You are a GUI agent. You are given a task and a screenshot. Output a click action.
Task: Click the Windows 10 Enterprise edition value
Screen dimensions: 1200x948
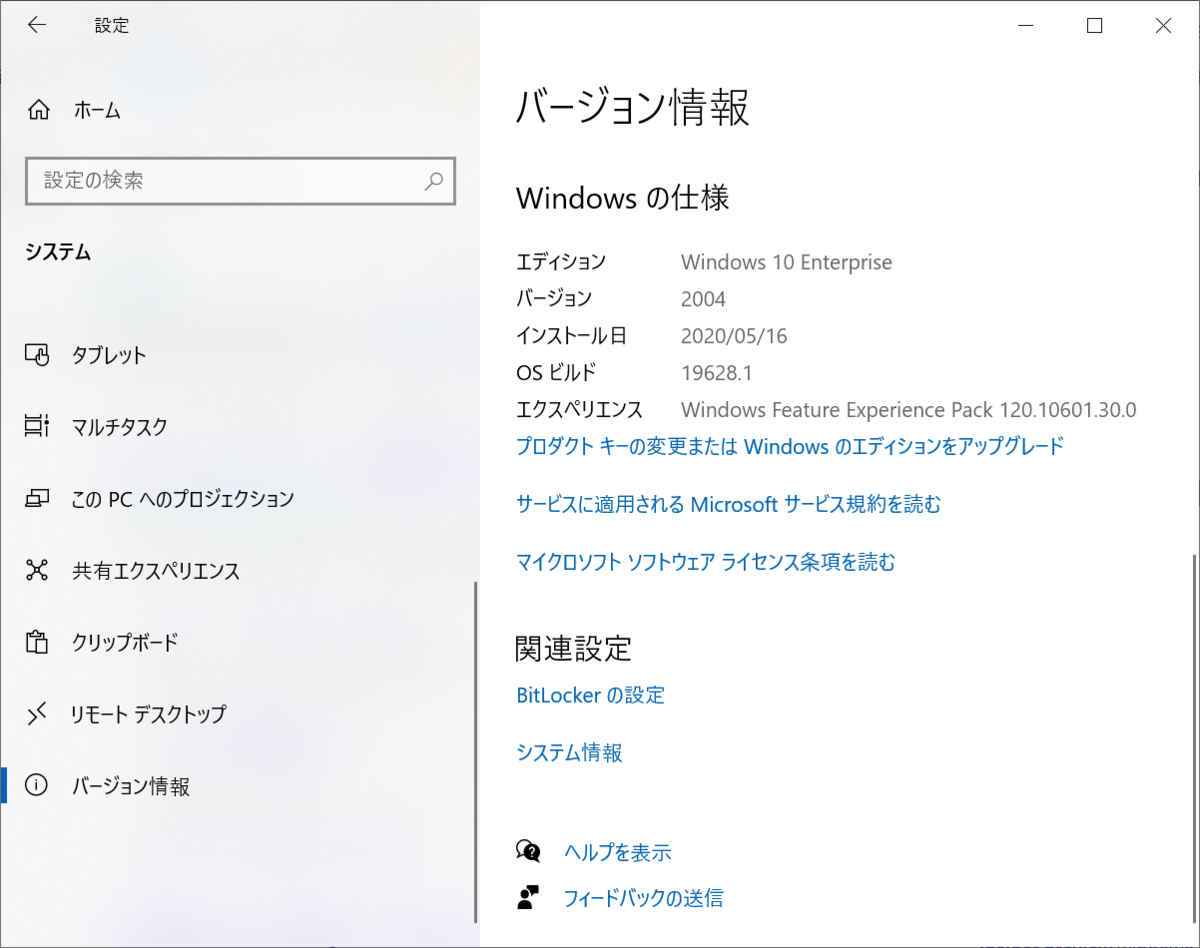pos(787,262)
